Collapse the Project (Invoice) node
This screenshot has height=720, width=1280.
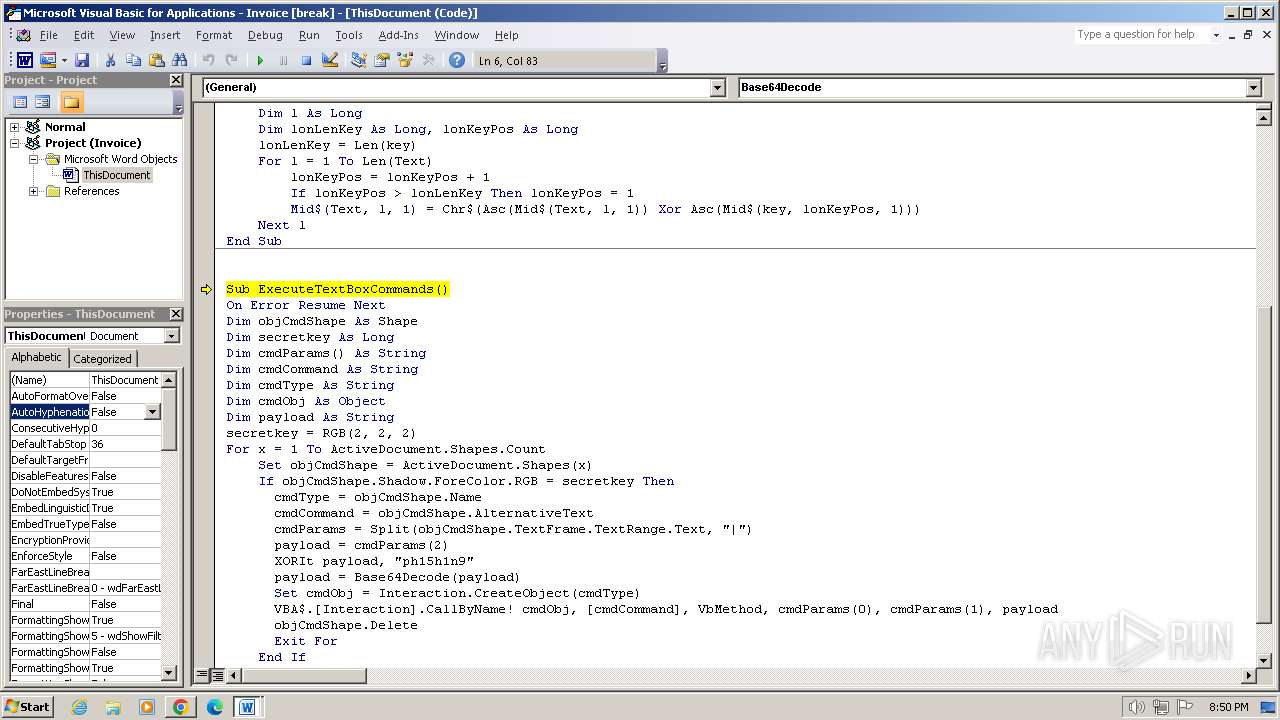15,143
